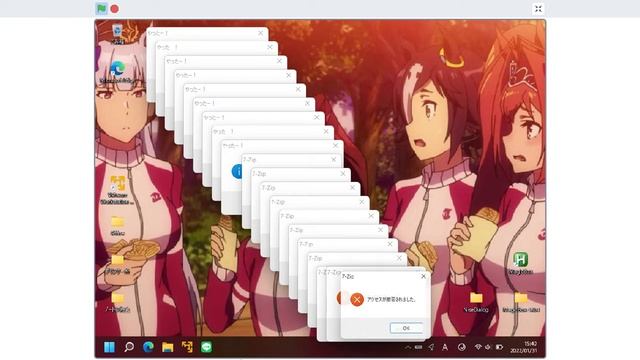
Task: Open the clock showing 15:42
Action: [x=523, y=347]
